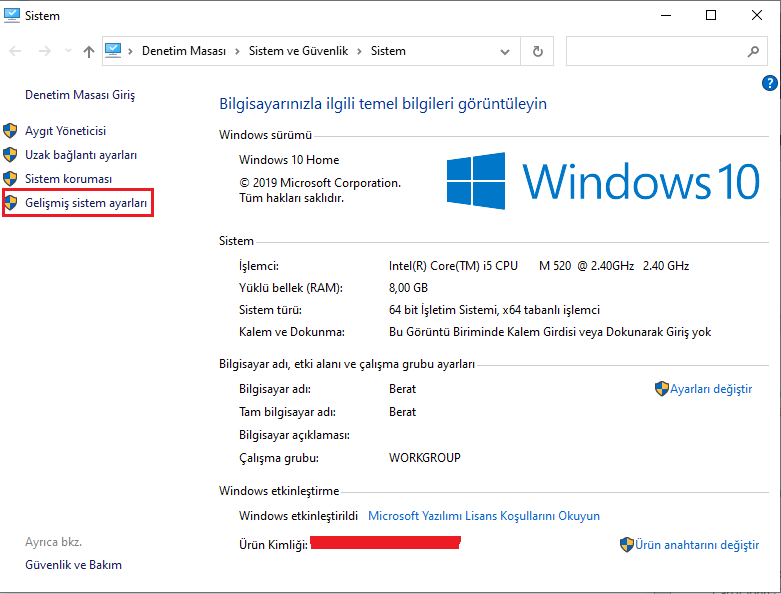Open Gelişmiş sistem ayarları link
Screen dimensions: 781x594
pyautogui.click(x=86, y=203)
